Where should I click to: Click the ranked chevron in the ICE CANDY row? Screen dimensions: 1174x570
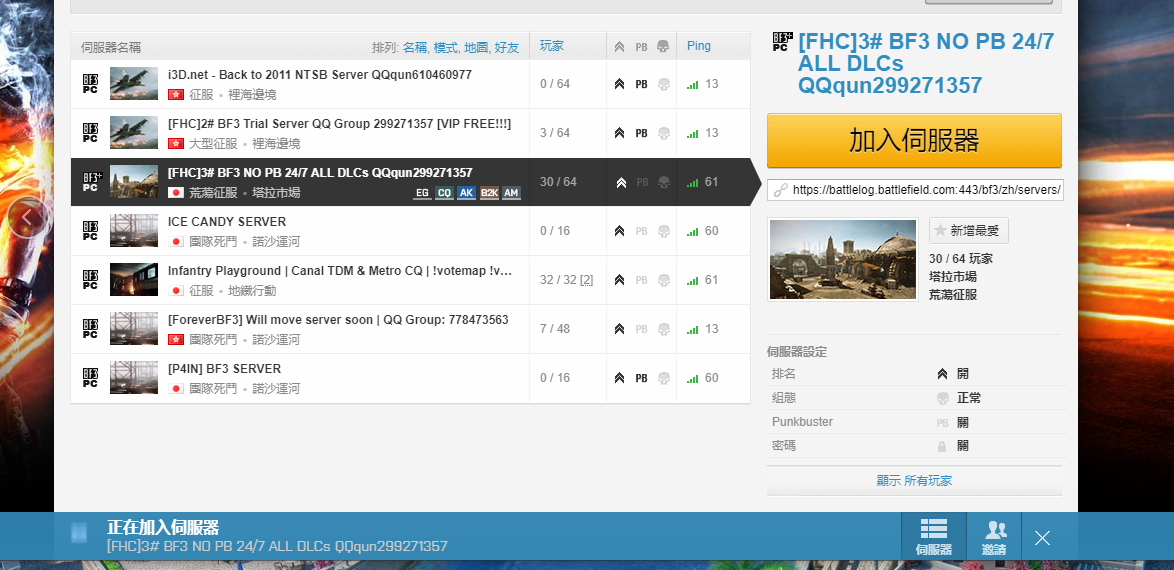pos(619,231)
